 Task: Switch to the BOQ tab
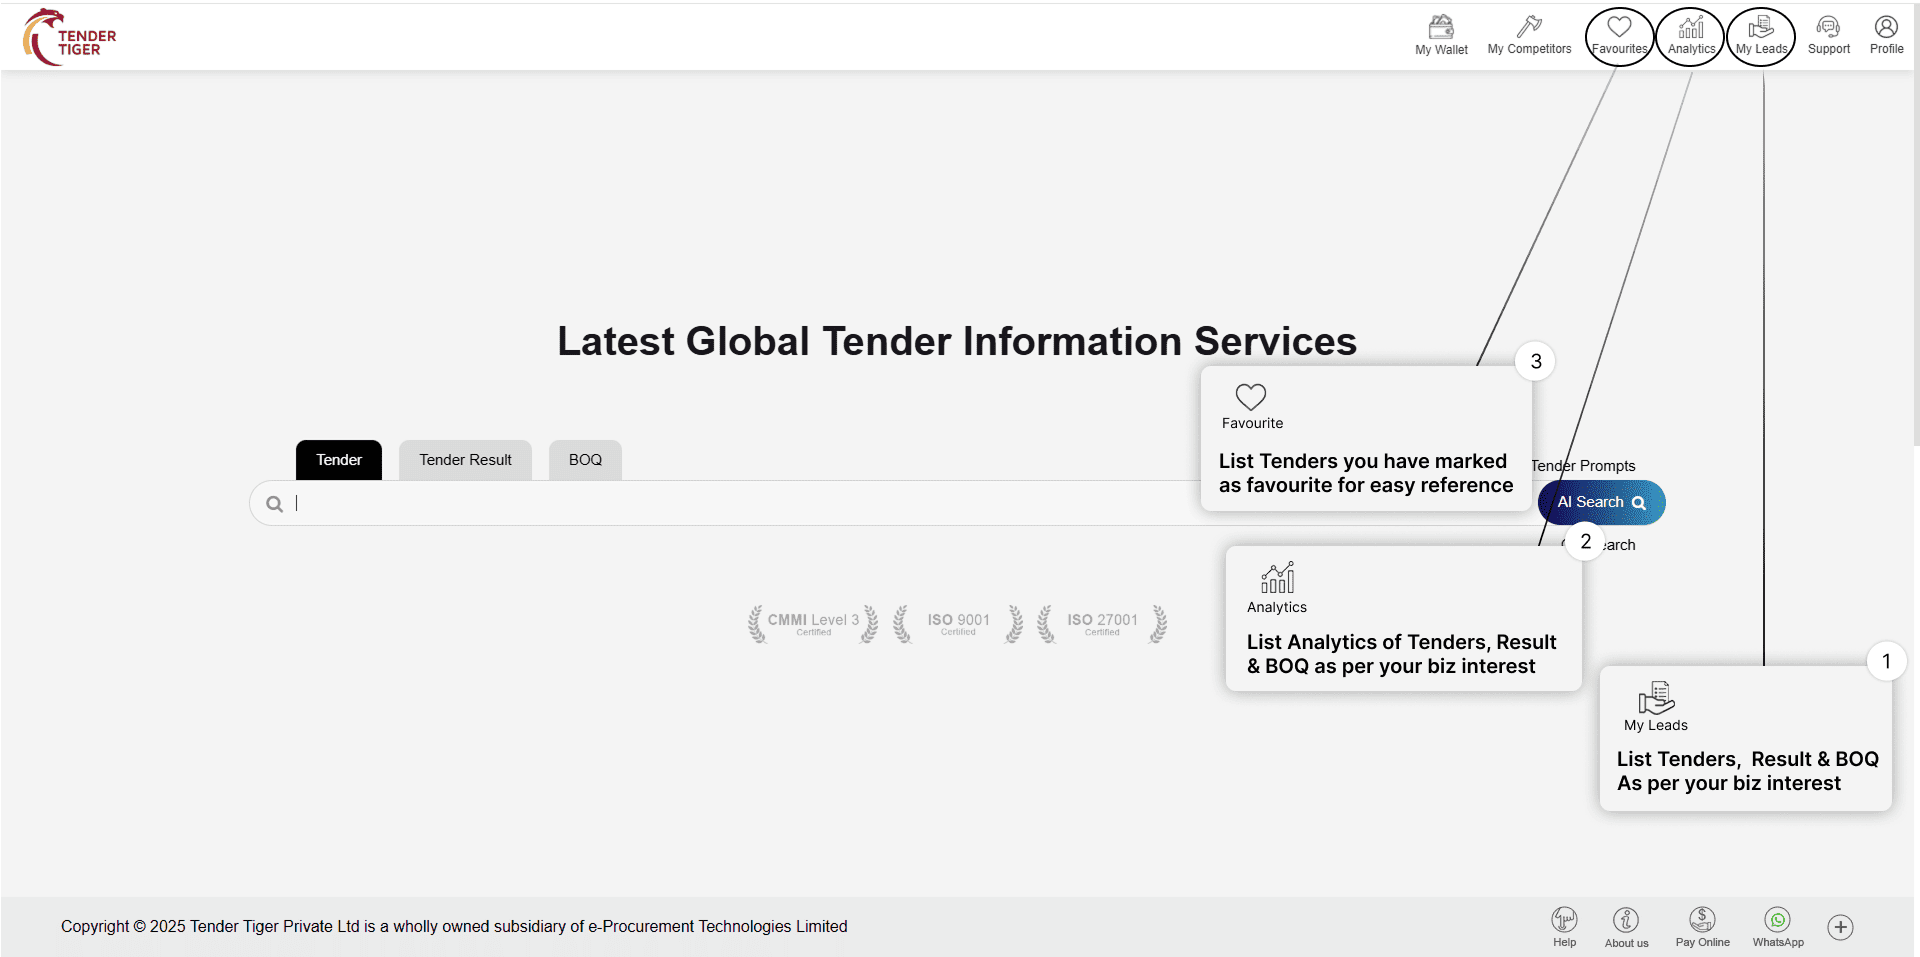[x=585, y=460]
